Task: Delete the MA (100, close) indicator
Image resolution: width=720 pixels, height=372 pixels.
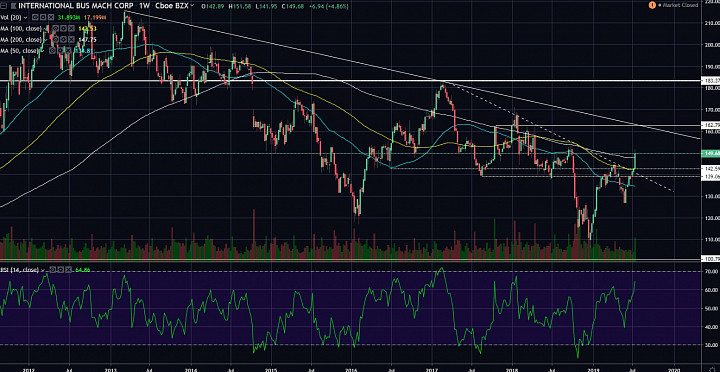Action: (71, 28)
